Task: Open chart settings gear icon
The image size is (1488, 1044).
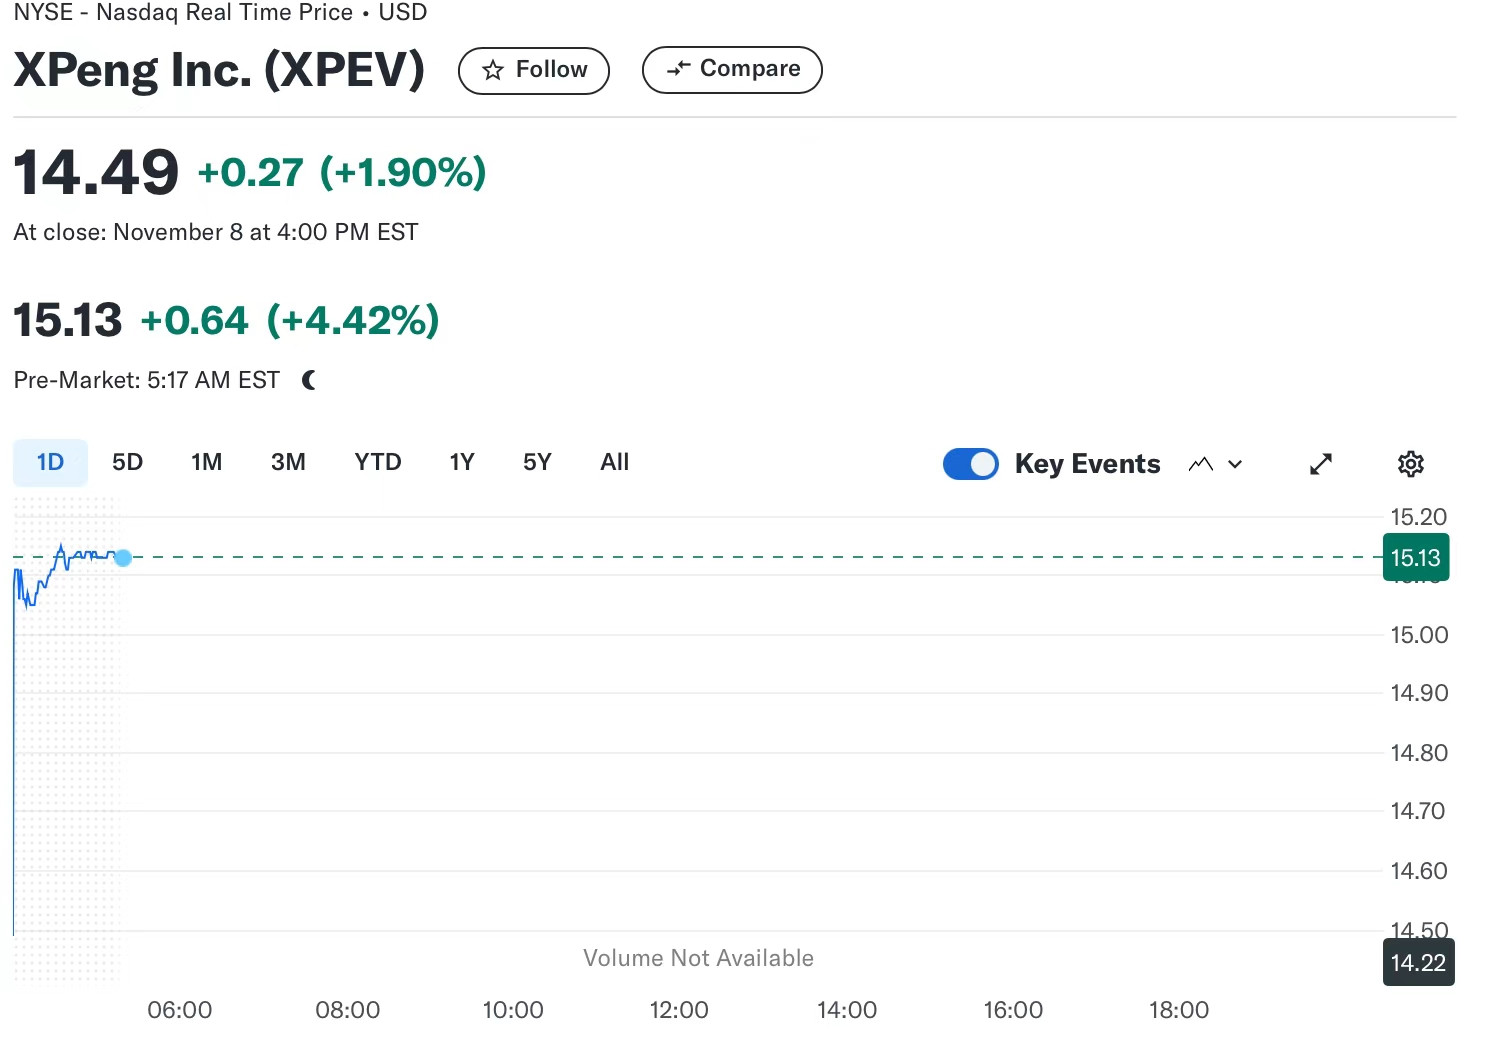Action: tap(1410, 464)
